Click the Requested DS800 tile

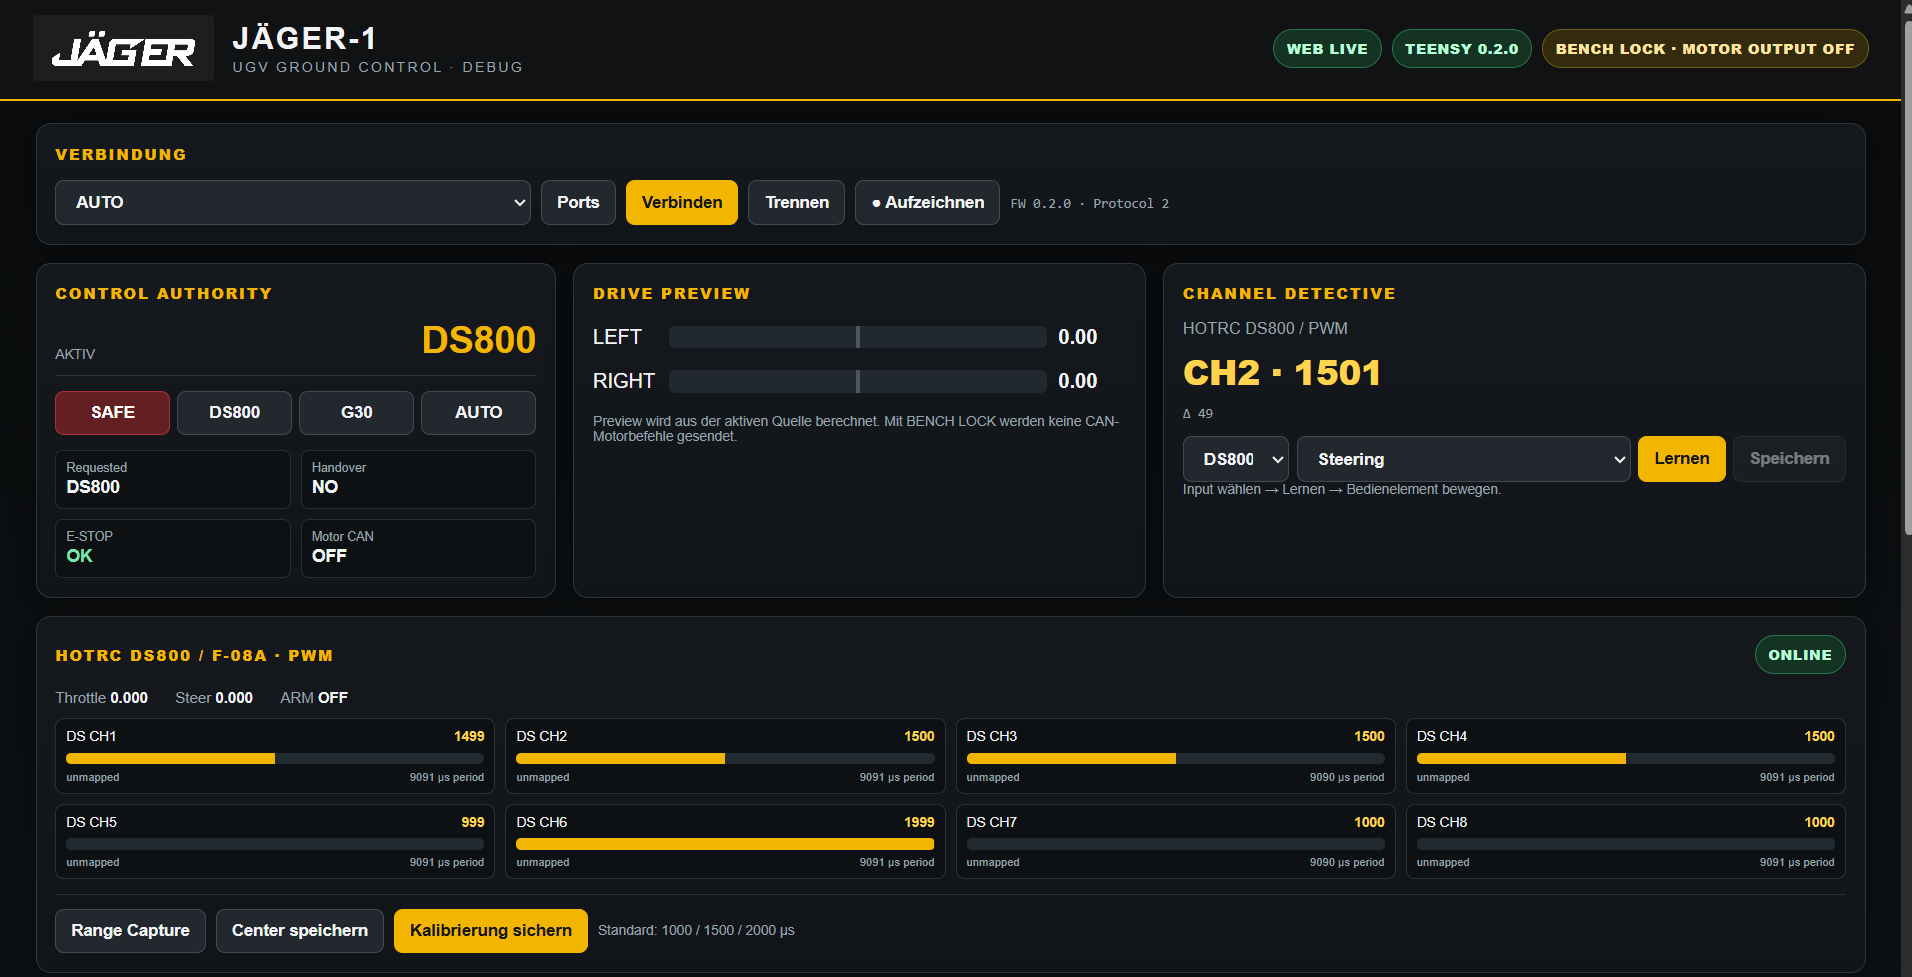pyautogui.click(x=173, y=479)
